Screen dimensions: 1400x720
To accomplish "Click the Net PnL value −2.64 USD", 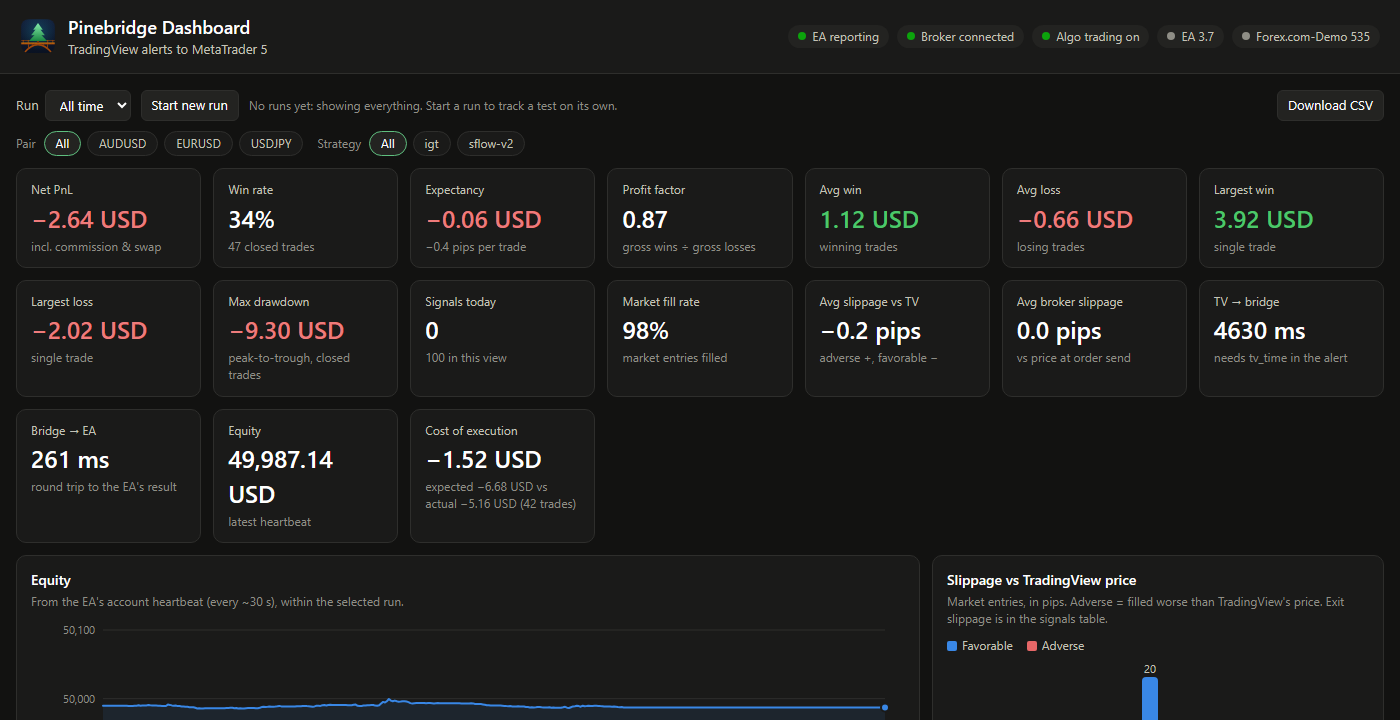I will click(89, 219).
